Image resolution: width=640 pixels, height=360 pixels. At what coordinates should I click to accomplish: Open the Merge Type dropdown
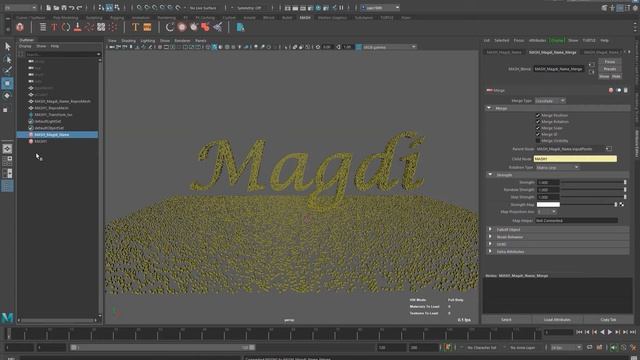pos(550,100)
